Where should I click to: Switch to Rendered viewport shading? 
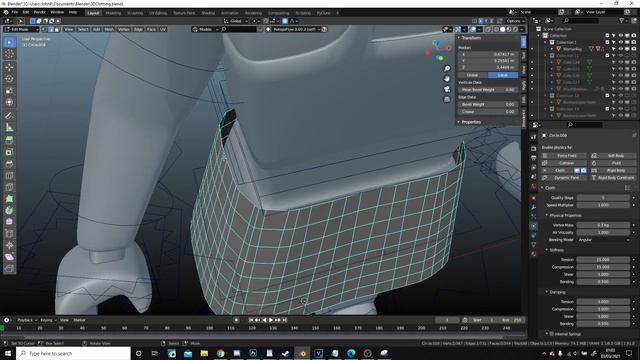(516, 29)
